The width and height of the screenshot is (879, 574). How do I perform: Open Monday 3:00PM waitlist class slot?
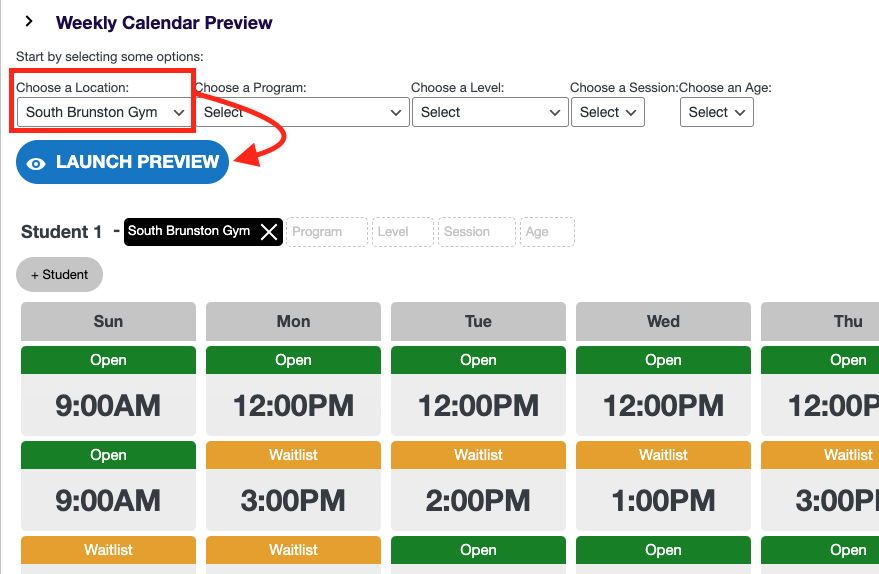[293, 499]
